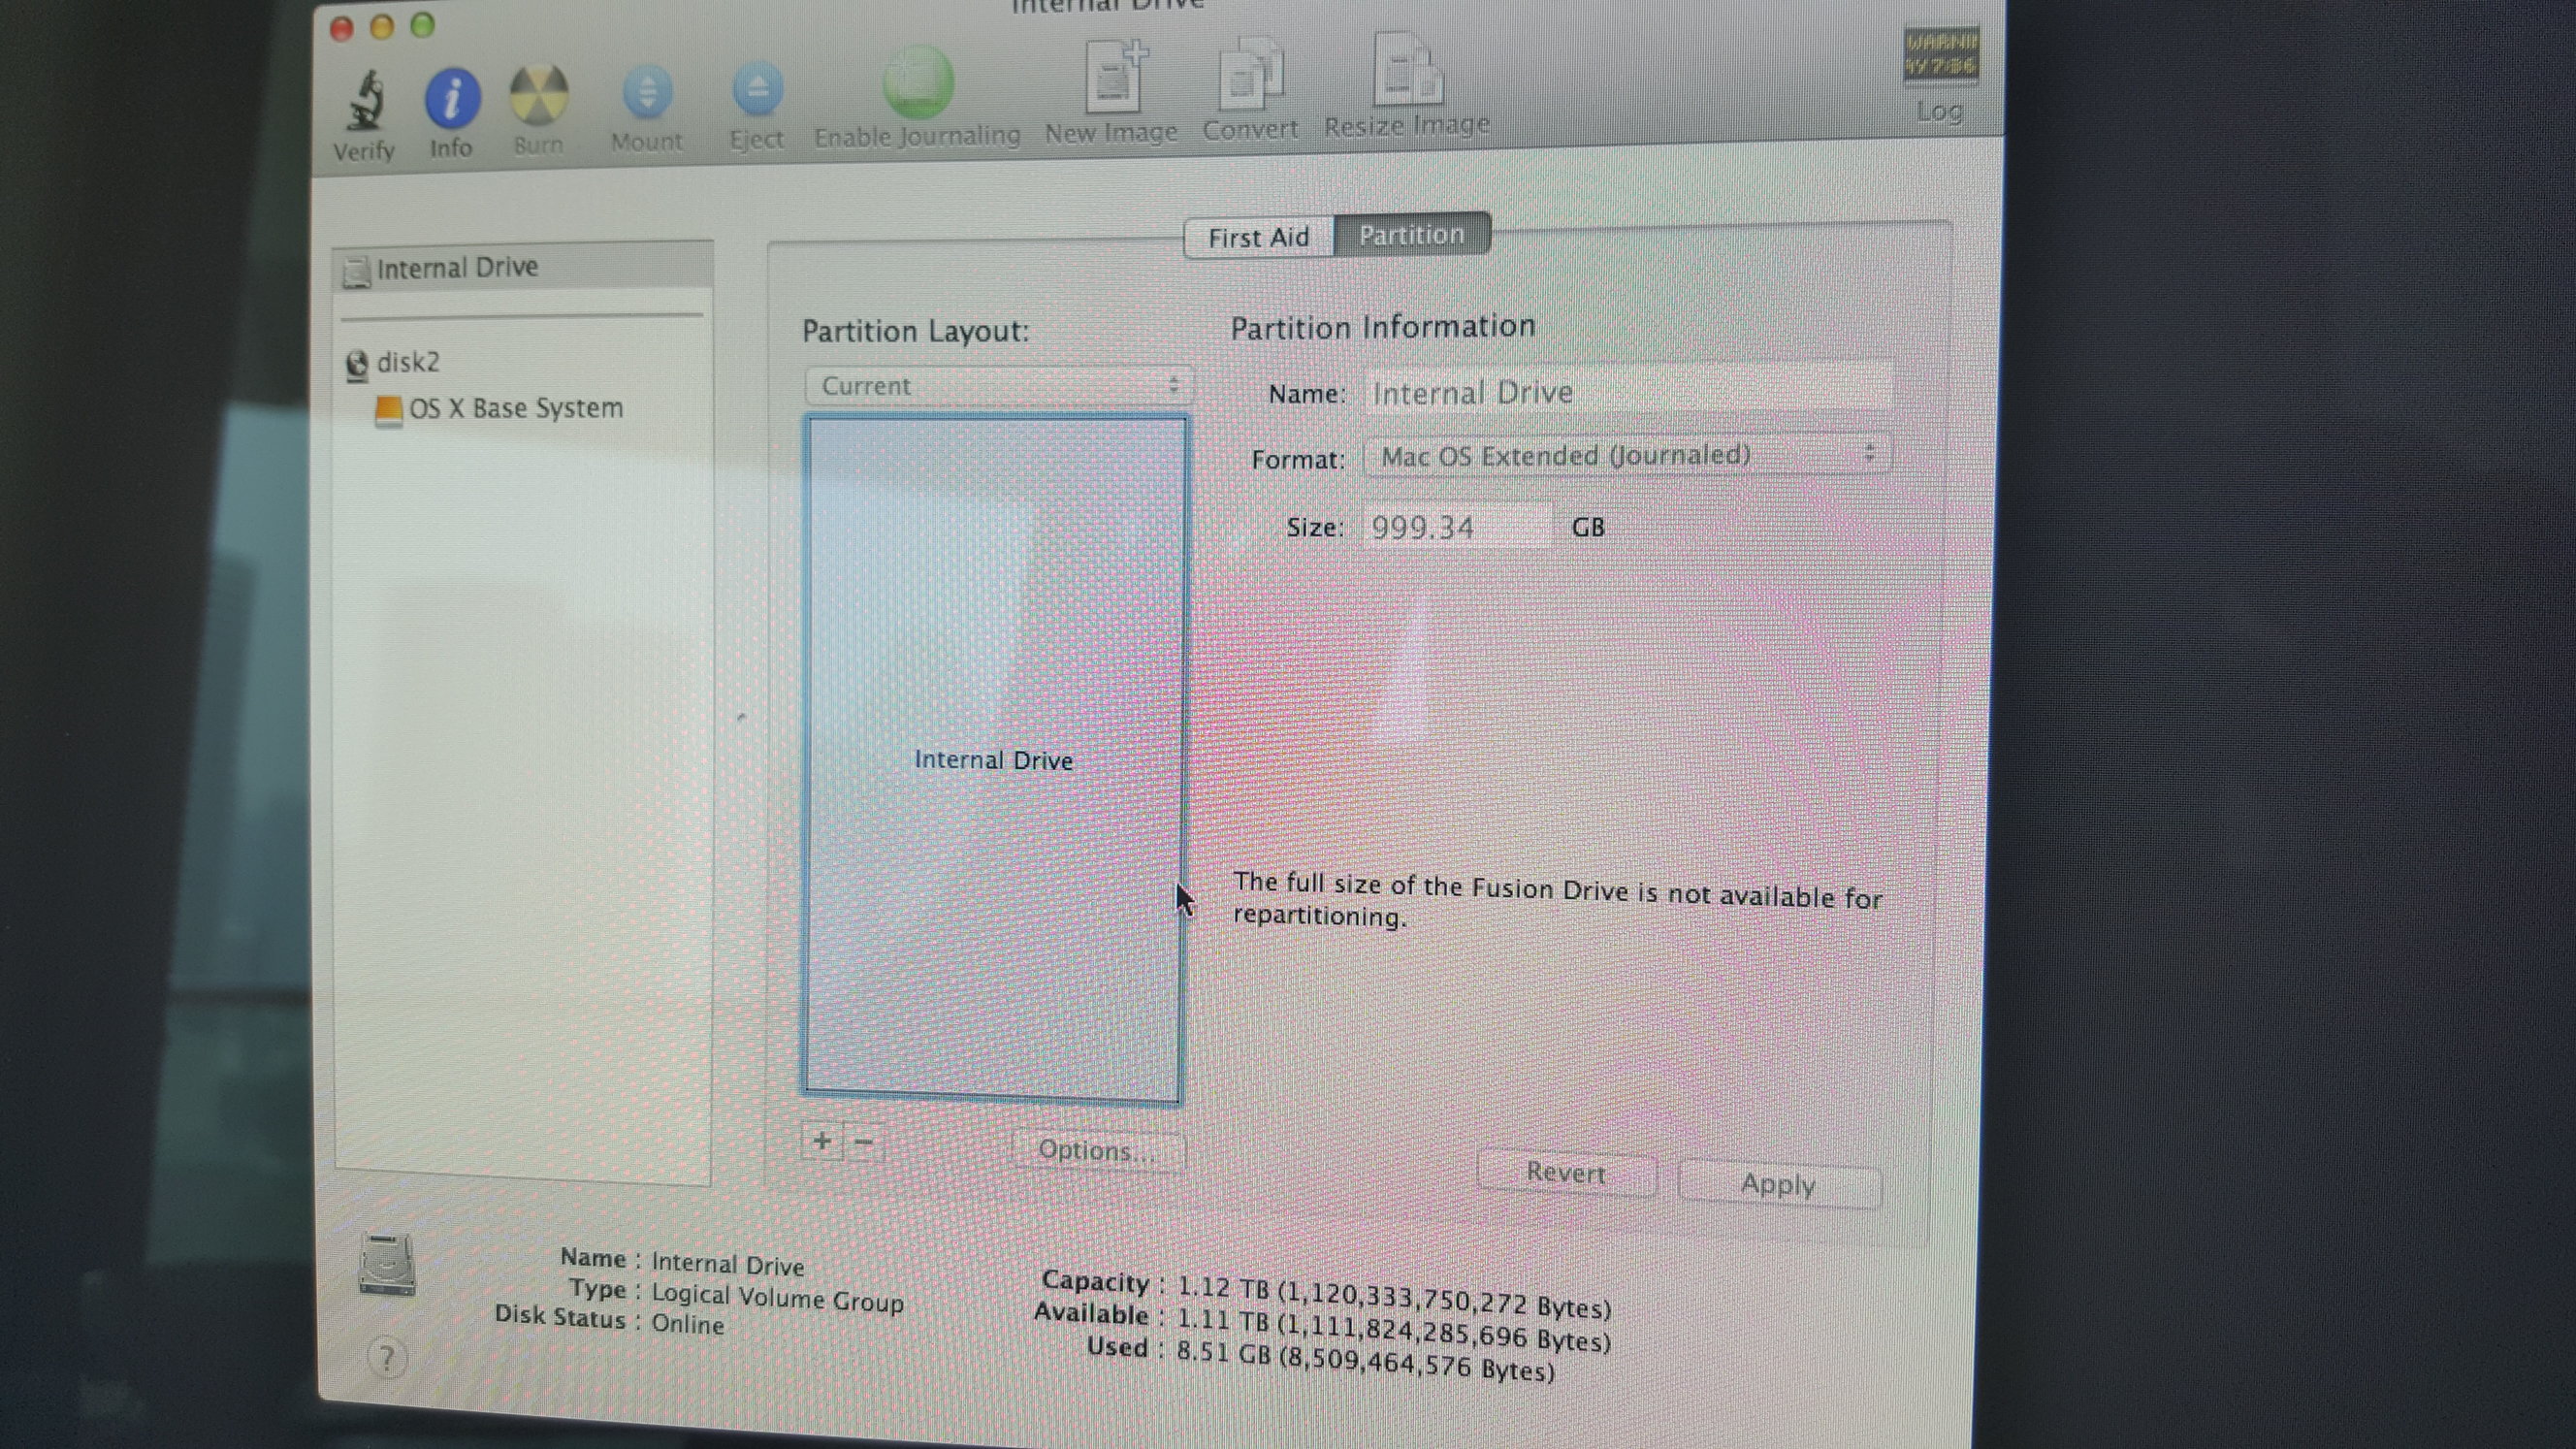Click the Disk Status Online text
Viewport: 2576px width, 1449px height.
tap(688, 1324)
